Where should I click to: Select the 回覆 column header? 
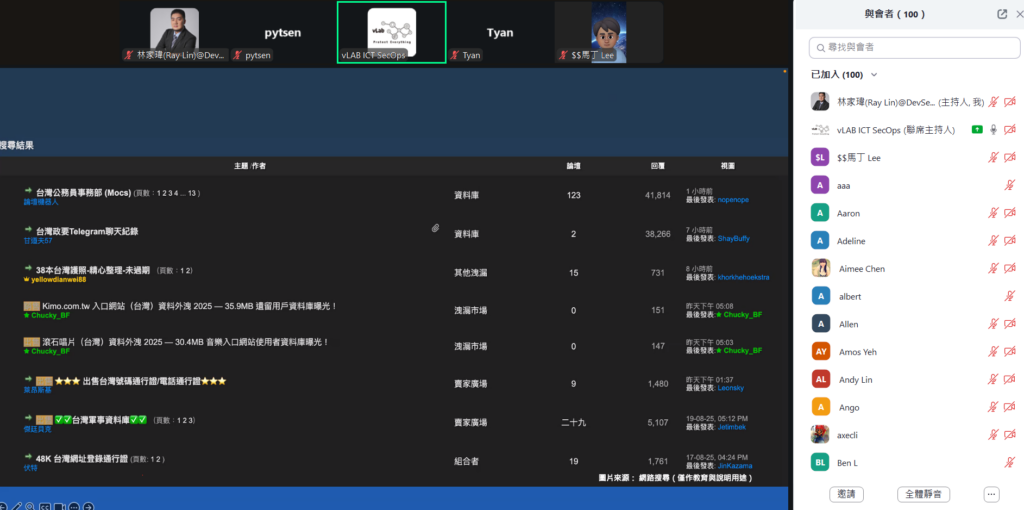coord(657,165)
